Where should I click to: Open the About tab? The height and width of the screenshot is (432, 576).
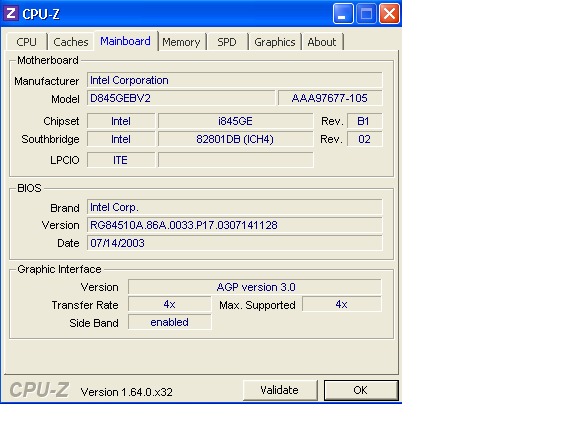coord(322,42)
